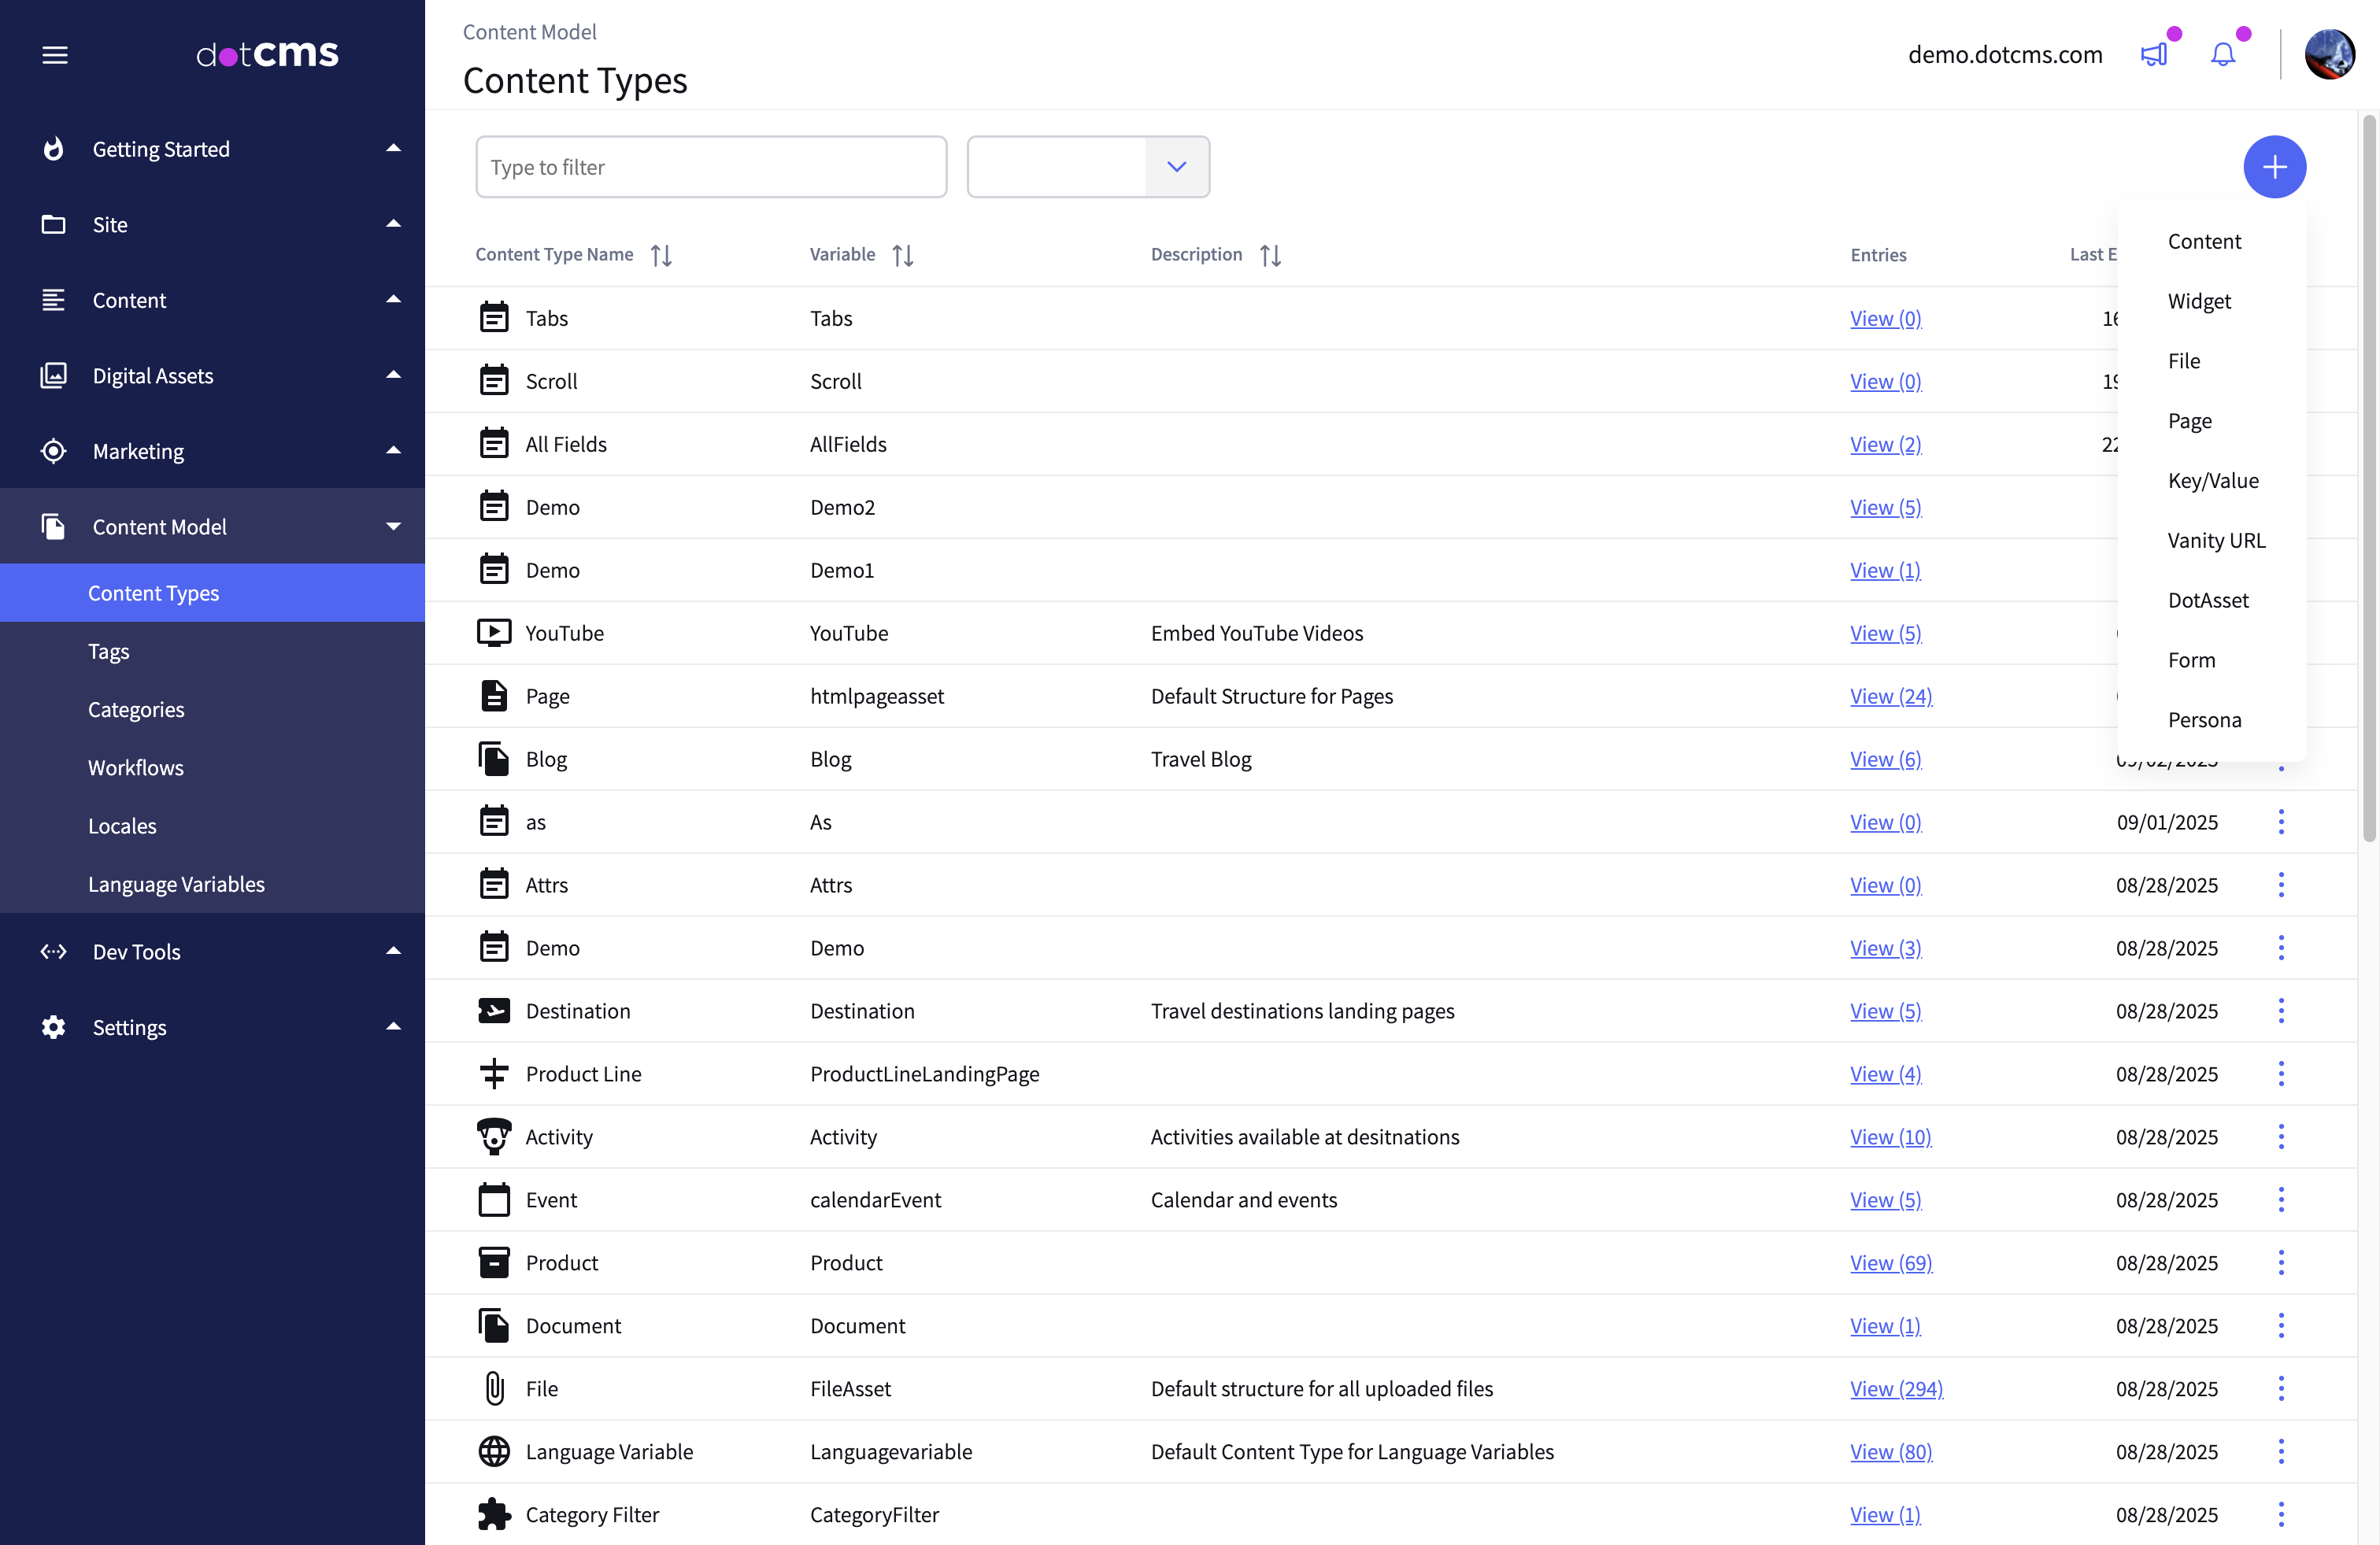2380x1545 pixels.
Task: Open the three-dot menu for Product row
Action: click(x=2281, y=1262)
